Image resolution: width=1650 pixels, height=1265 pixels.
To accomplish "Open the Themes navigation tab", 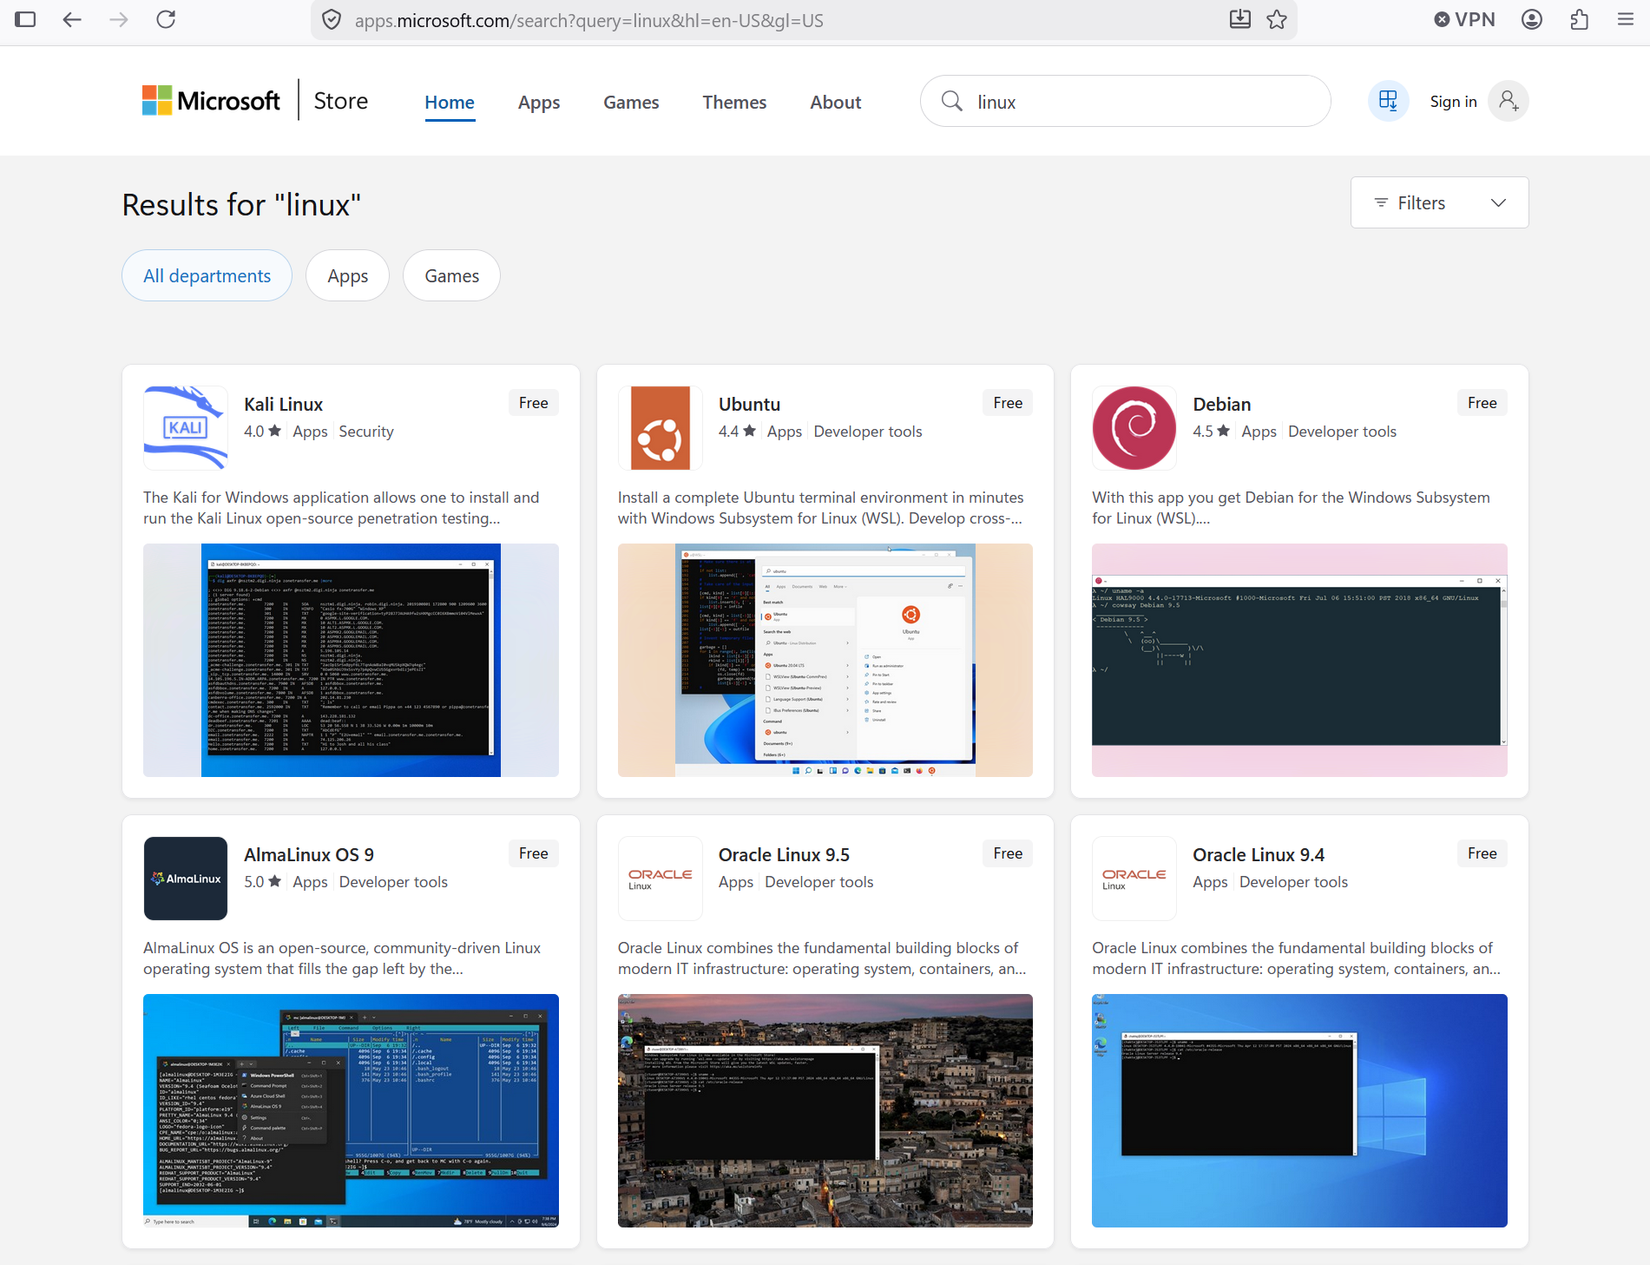I will [x=734, y=102].
